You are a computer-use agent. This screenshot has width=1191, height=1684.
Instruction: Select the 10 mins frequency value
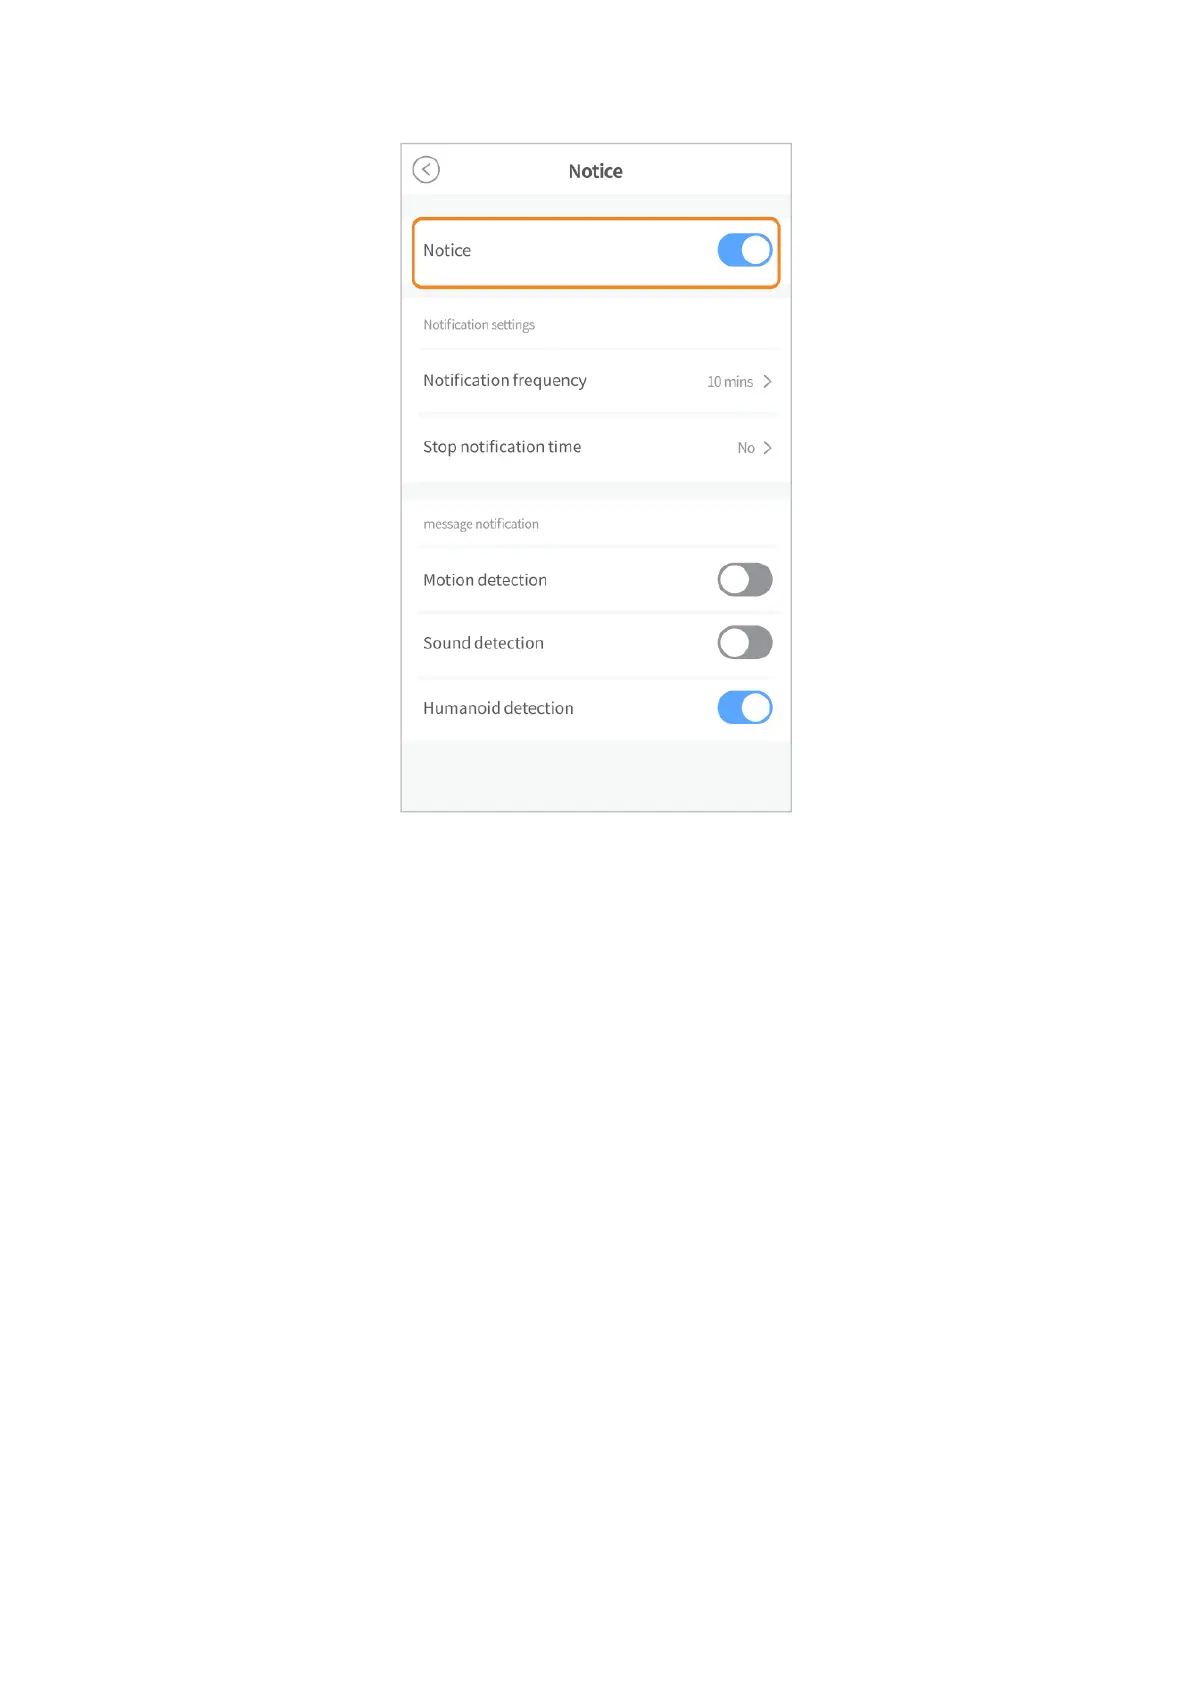[730, 382]
